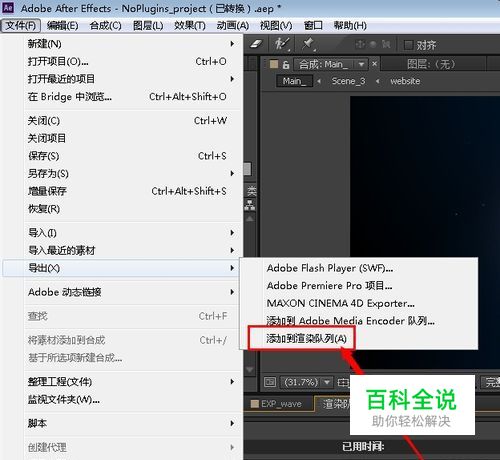Open the 合成: Main_ composition dropdown
This screenshot has width=500, height=460.
tap(361, 64)
